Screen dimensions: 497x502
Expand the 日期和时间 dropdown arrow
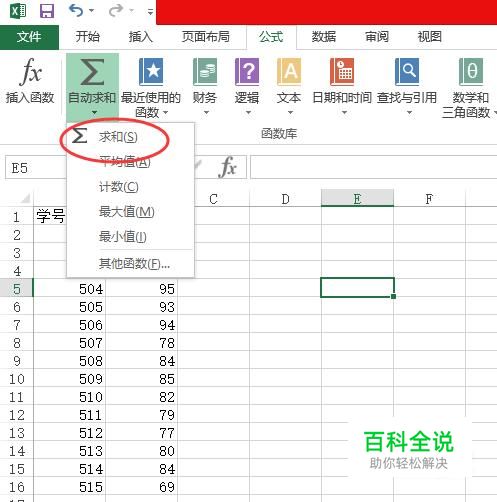pyautogui.click(x=344, y=113)
